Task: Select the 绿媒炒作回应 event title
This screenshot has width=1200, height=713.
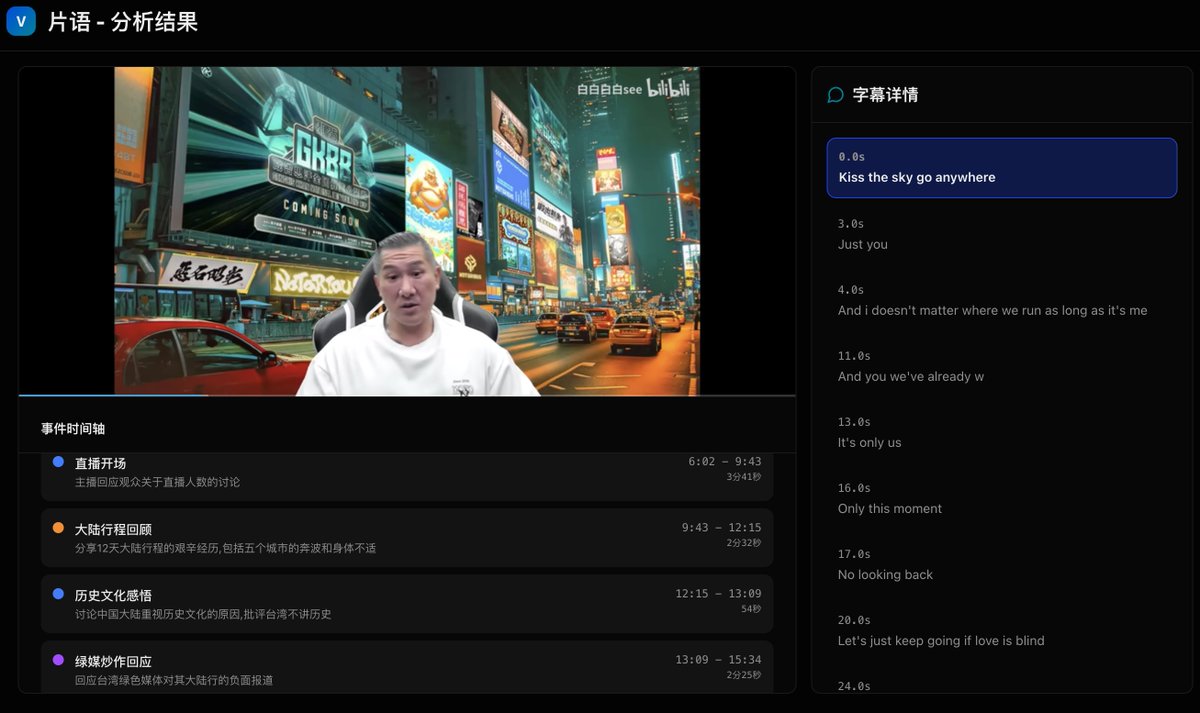Action: click(x=113, y=661)
